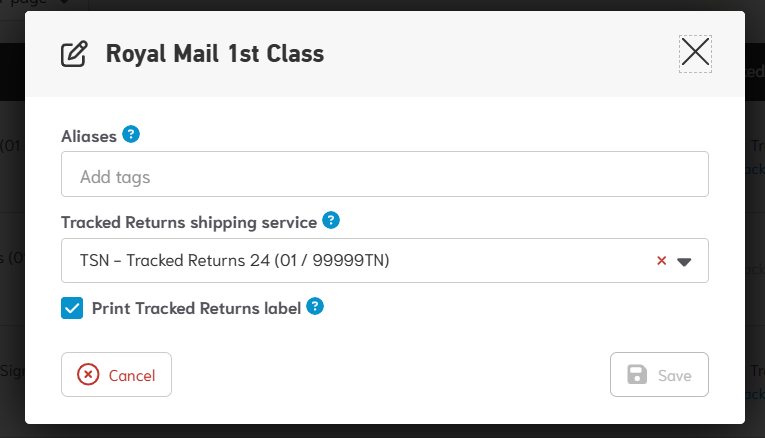Click the circled x icon in Cancel
This screenshot has height=438, width=765.
tap(88, 375)
